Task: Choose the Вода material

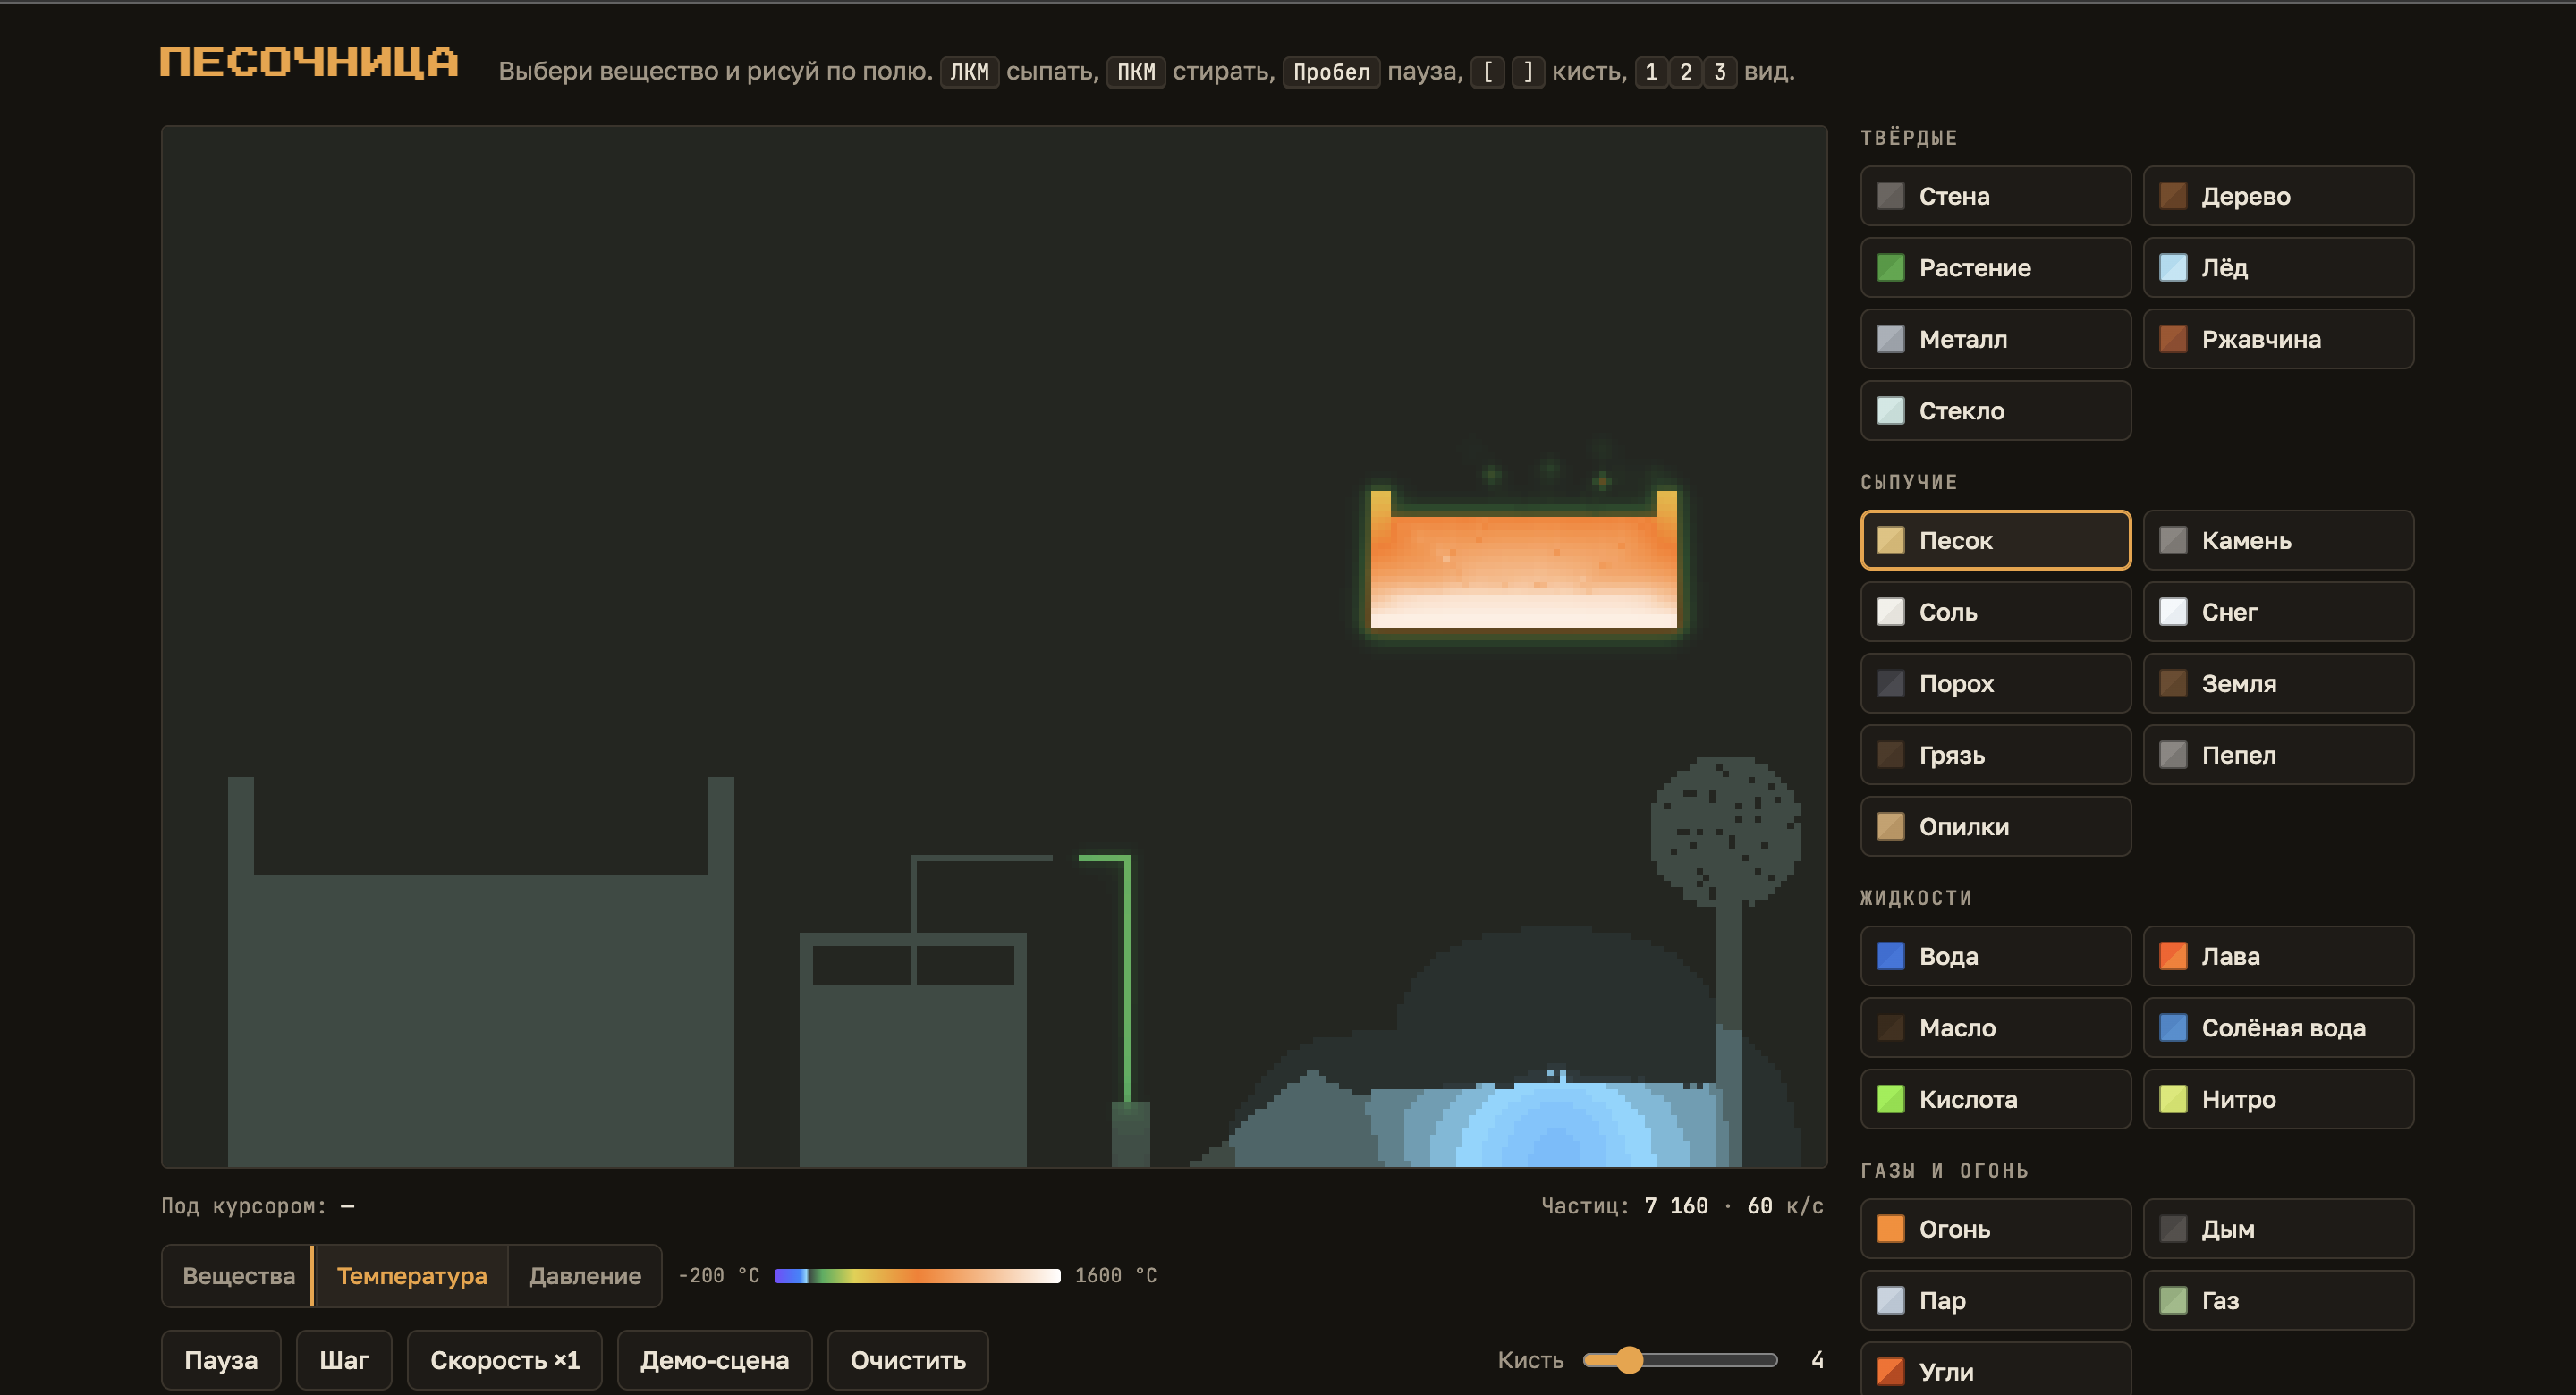Action: [x=1995, y=956]
